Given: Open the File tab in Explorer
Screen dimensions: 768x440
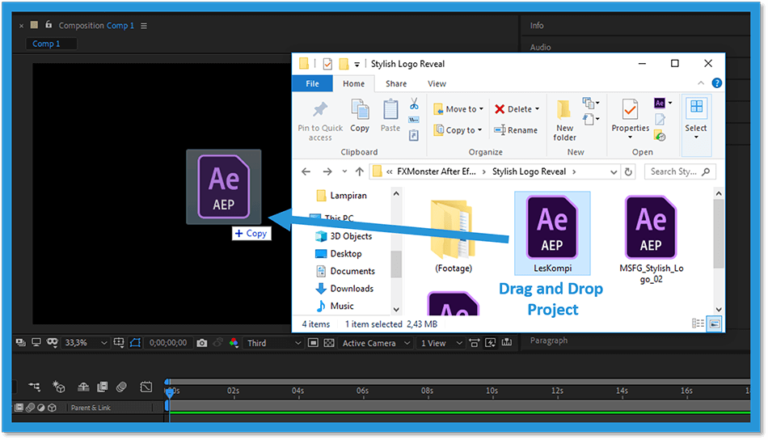Looking at the screenshot, I should 312,84.
